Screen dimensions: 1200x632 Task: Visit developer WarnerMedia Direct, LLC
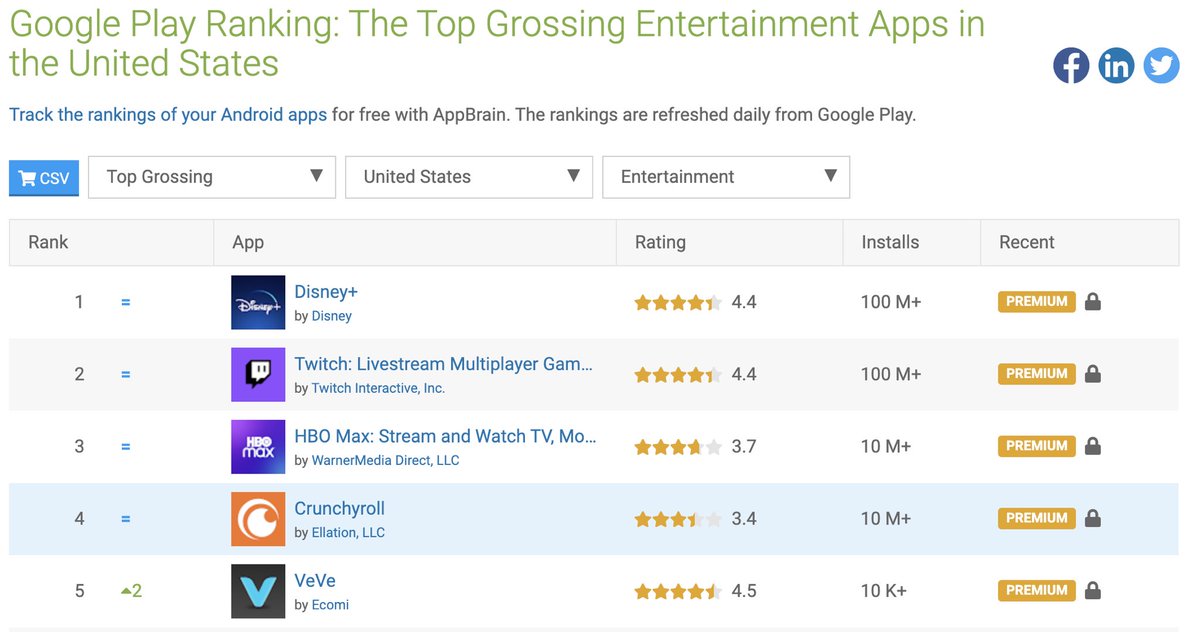click(x=385, y=461)
